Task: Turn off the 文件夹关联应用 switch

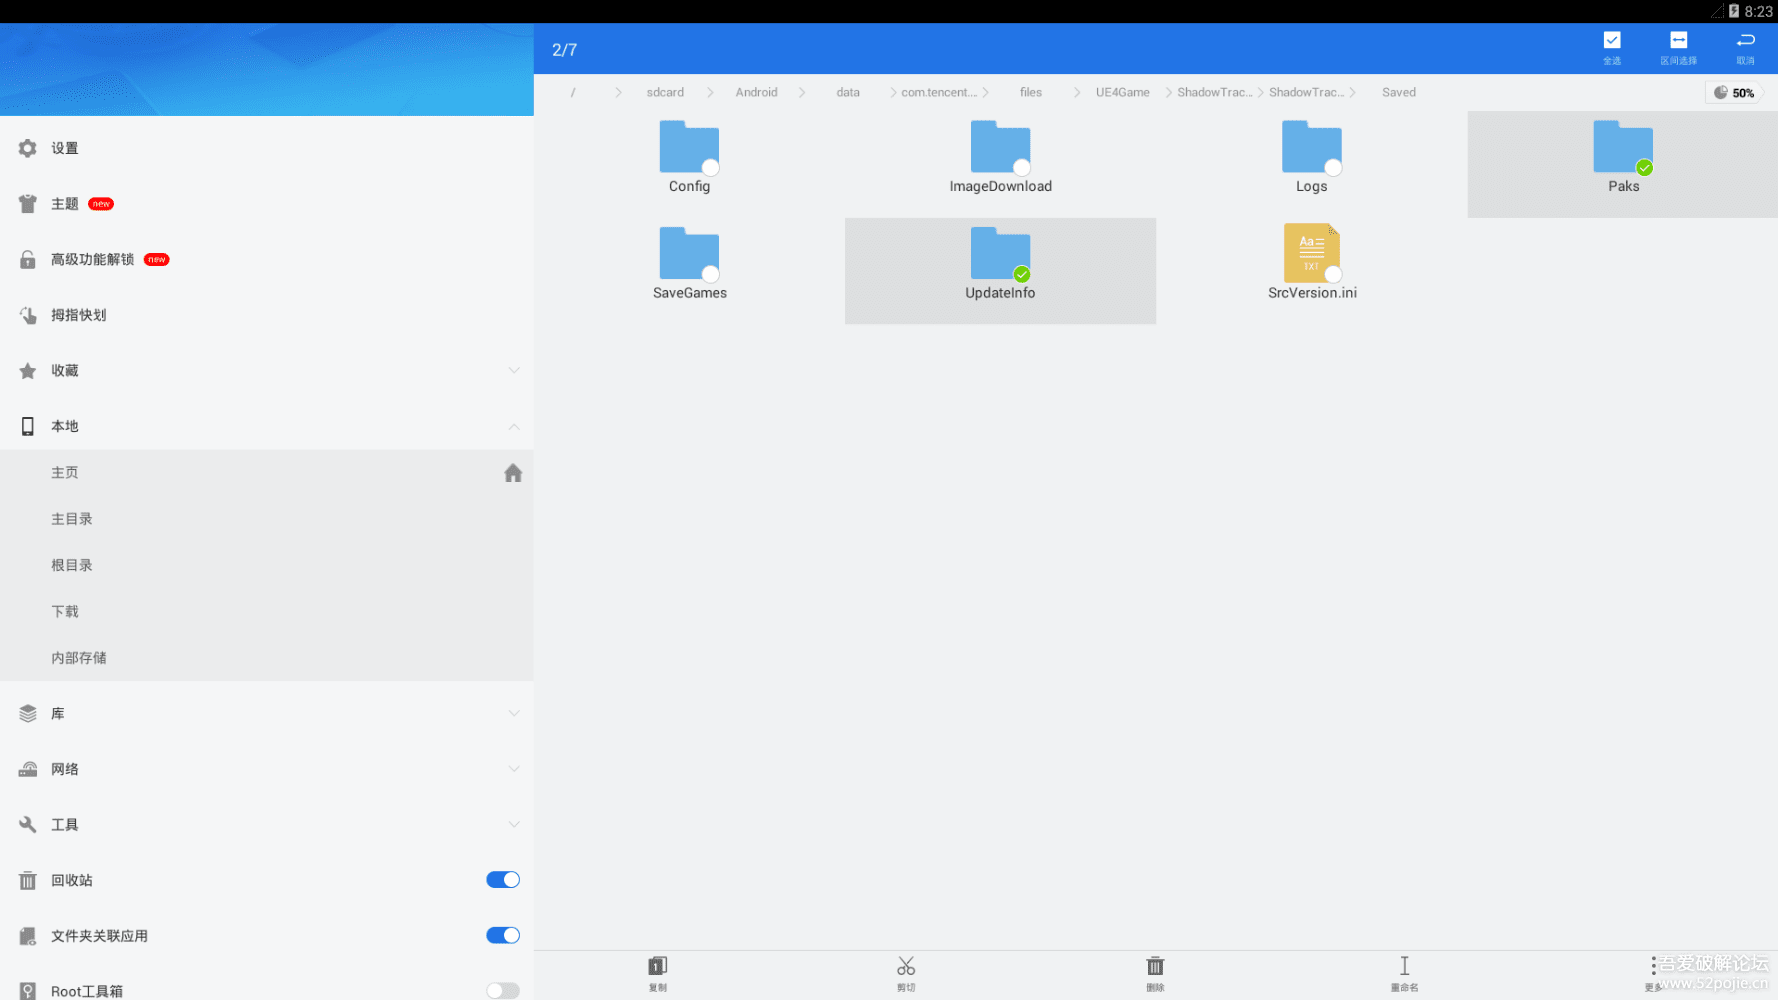Action: tap(503, 936)
